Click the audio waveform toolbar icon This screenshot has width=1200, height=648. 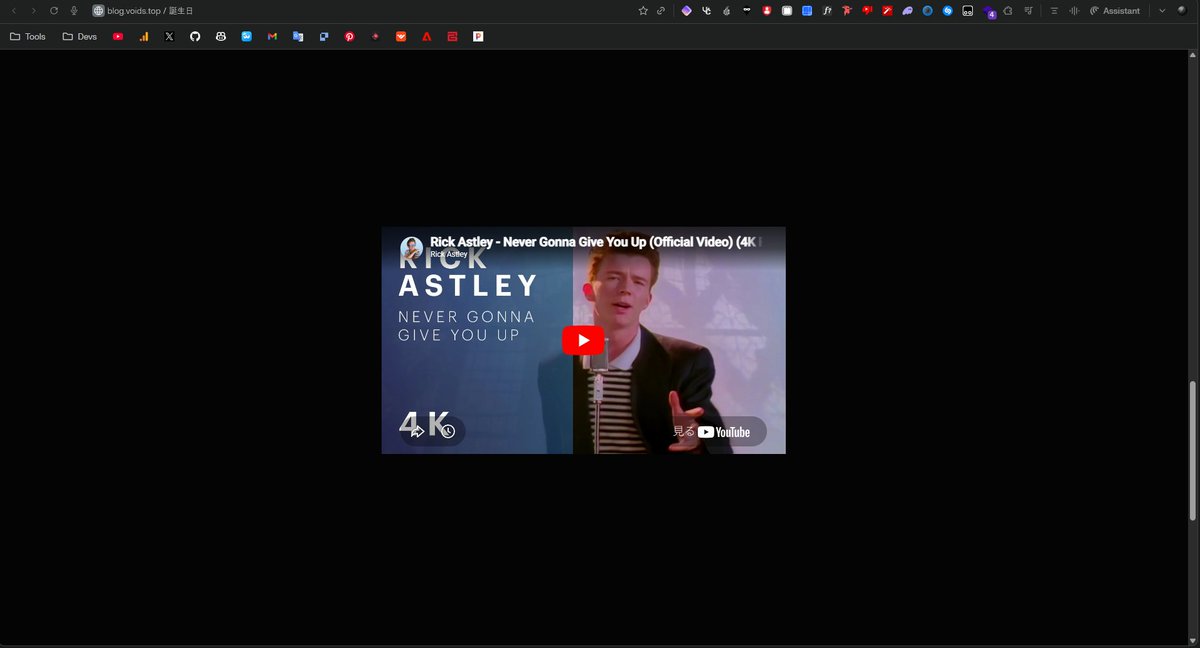(x=1074, y=11)
